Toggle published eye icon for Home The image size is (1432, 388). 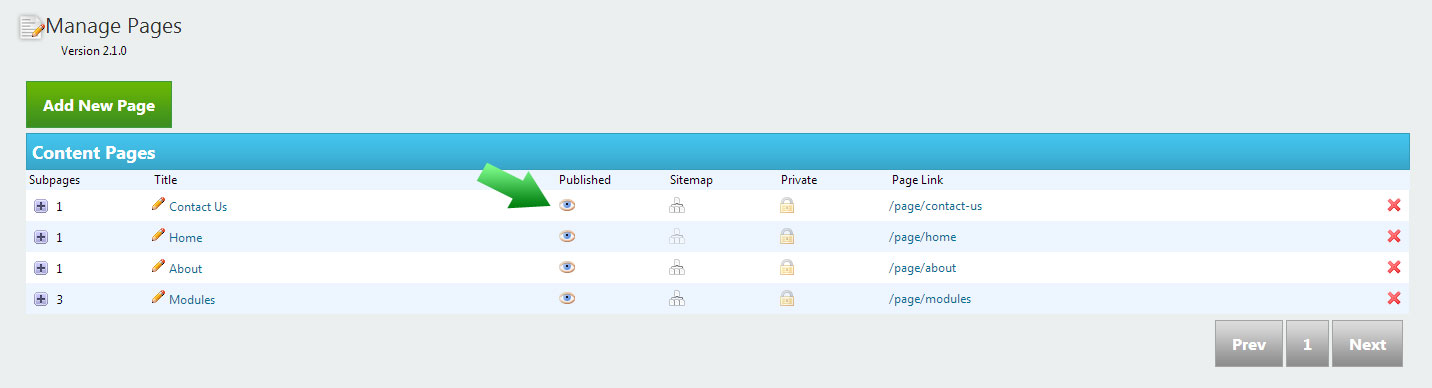(567, 236)
